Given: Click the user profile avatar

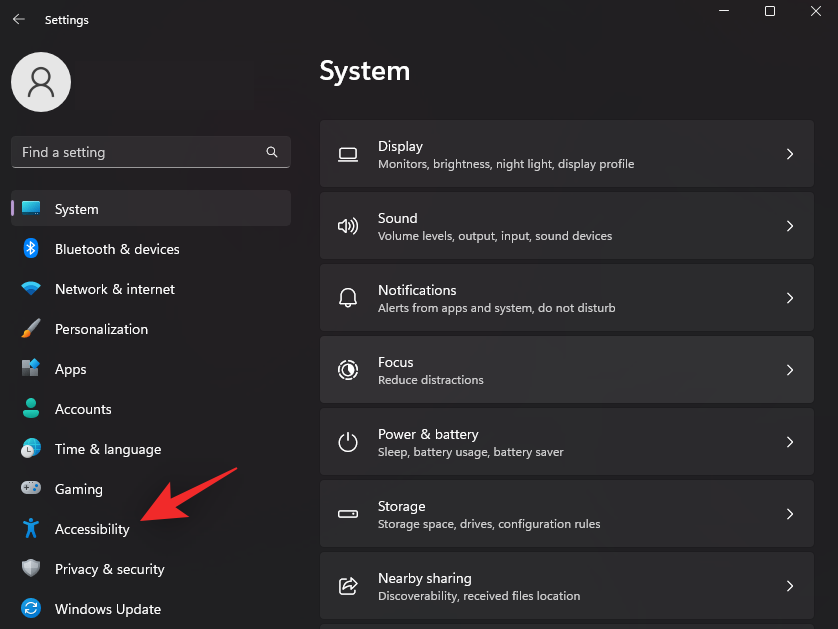Looking at the screenshot, I should point(40,82).
